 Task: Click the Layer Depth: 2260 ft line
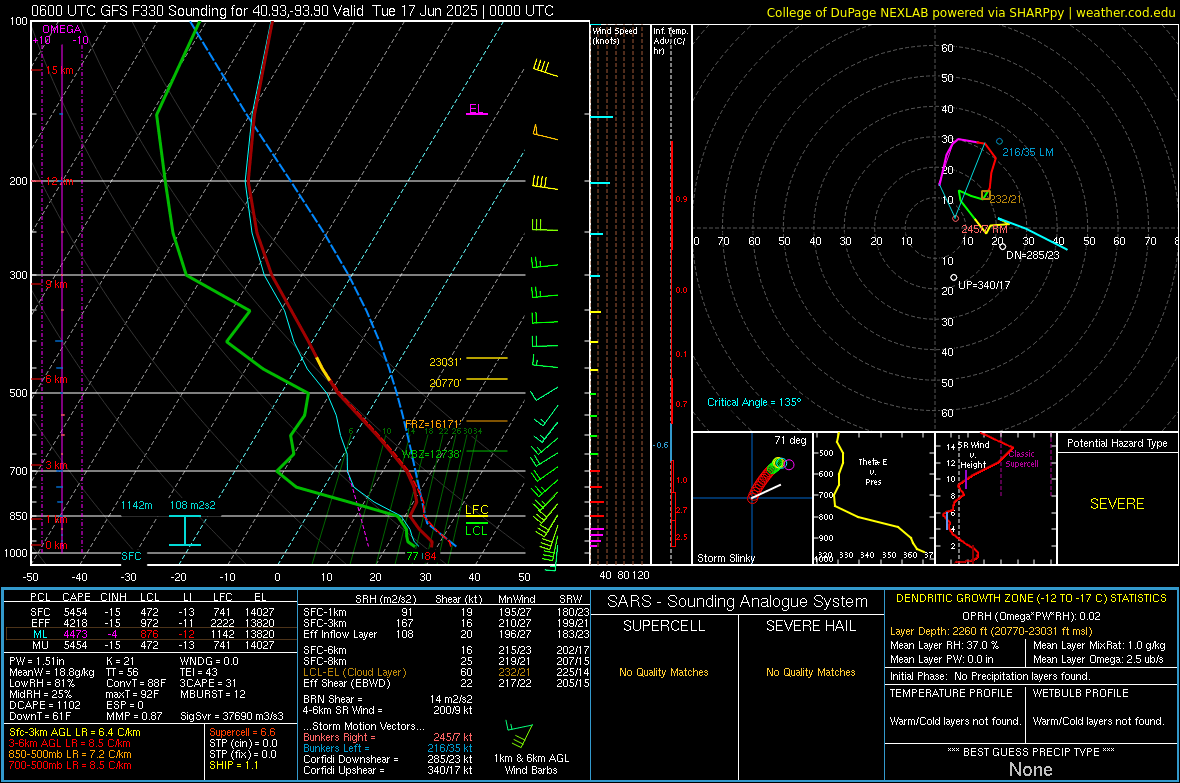(991, 631)
